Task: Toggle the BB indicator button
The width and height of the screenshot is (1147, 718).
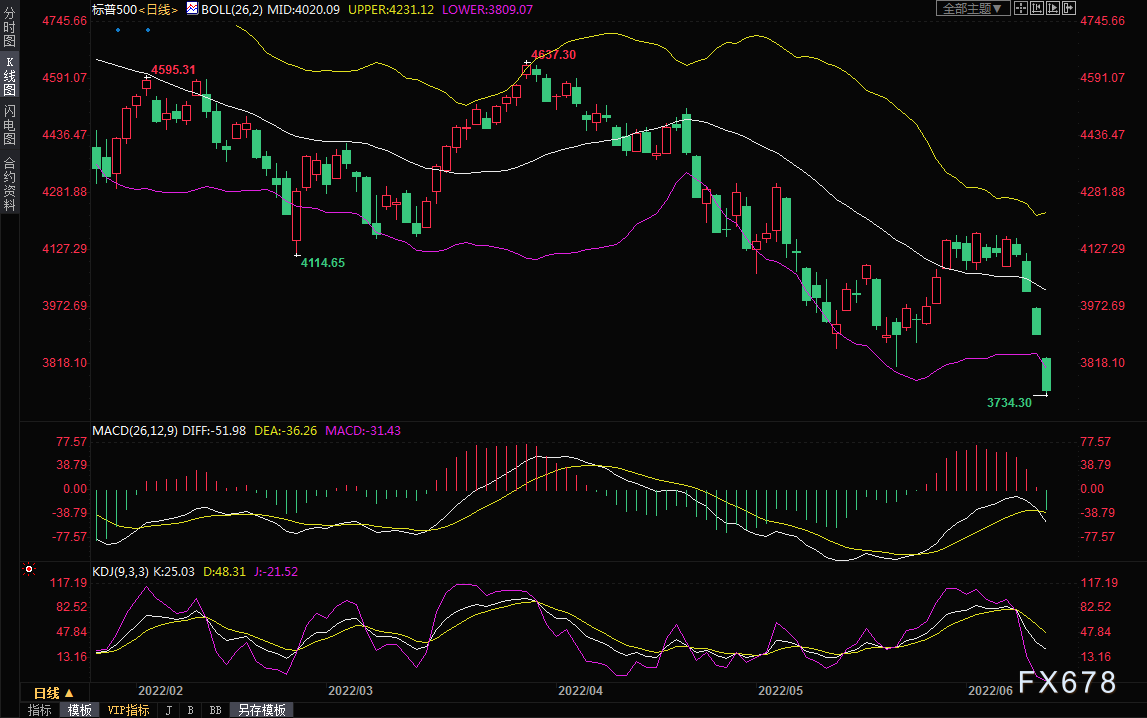Action: tap(215, 710)
